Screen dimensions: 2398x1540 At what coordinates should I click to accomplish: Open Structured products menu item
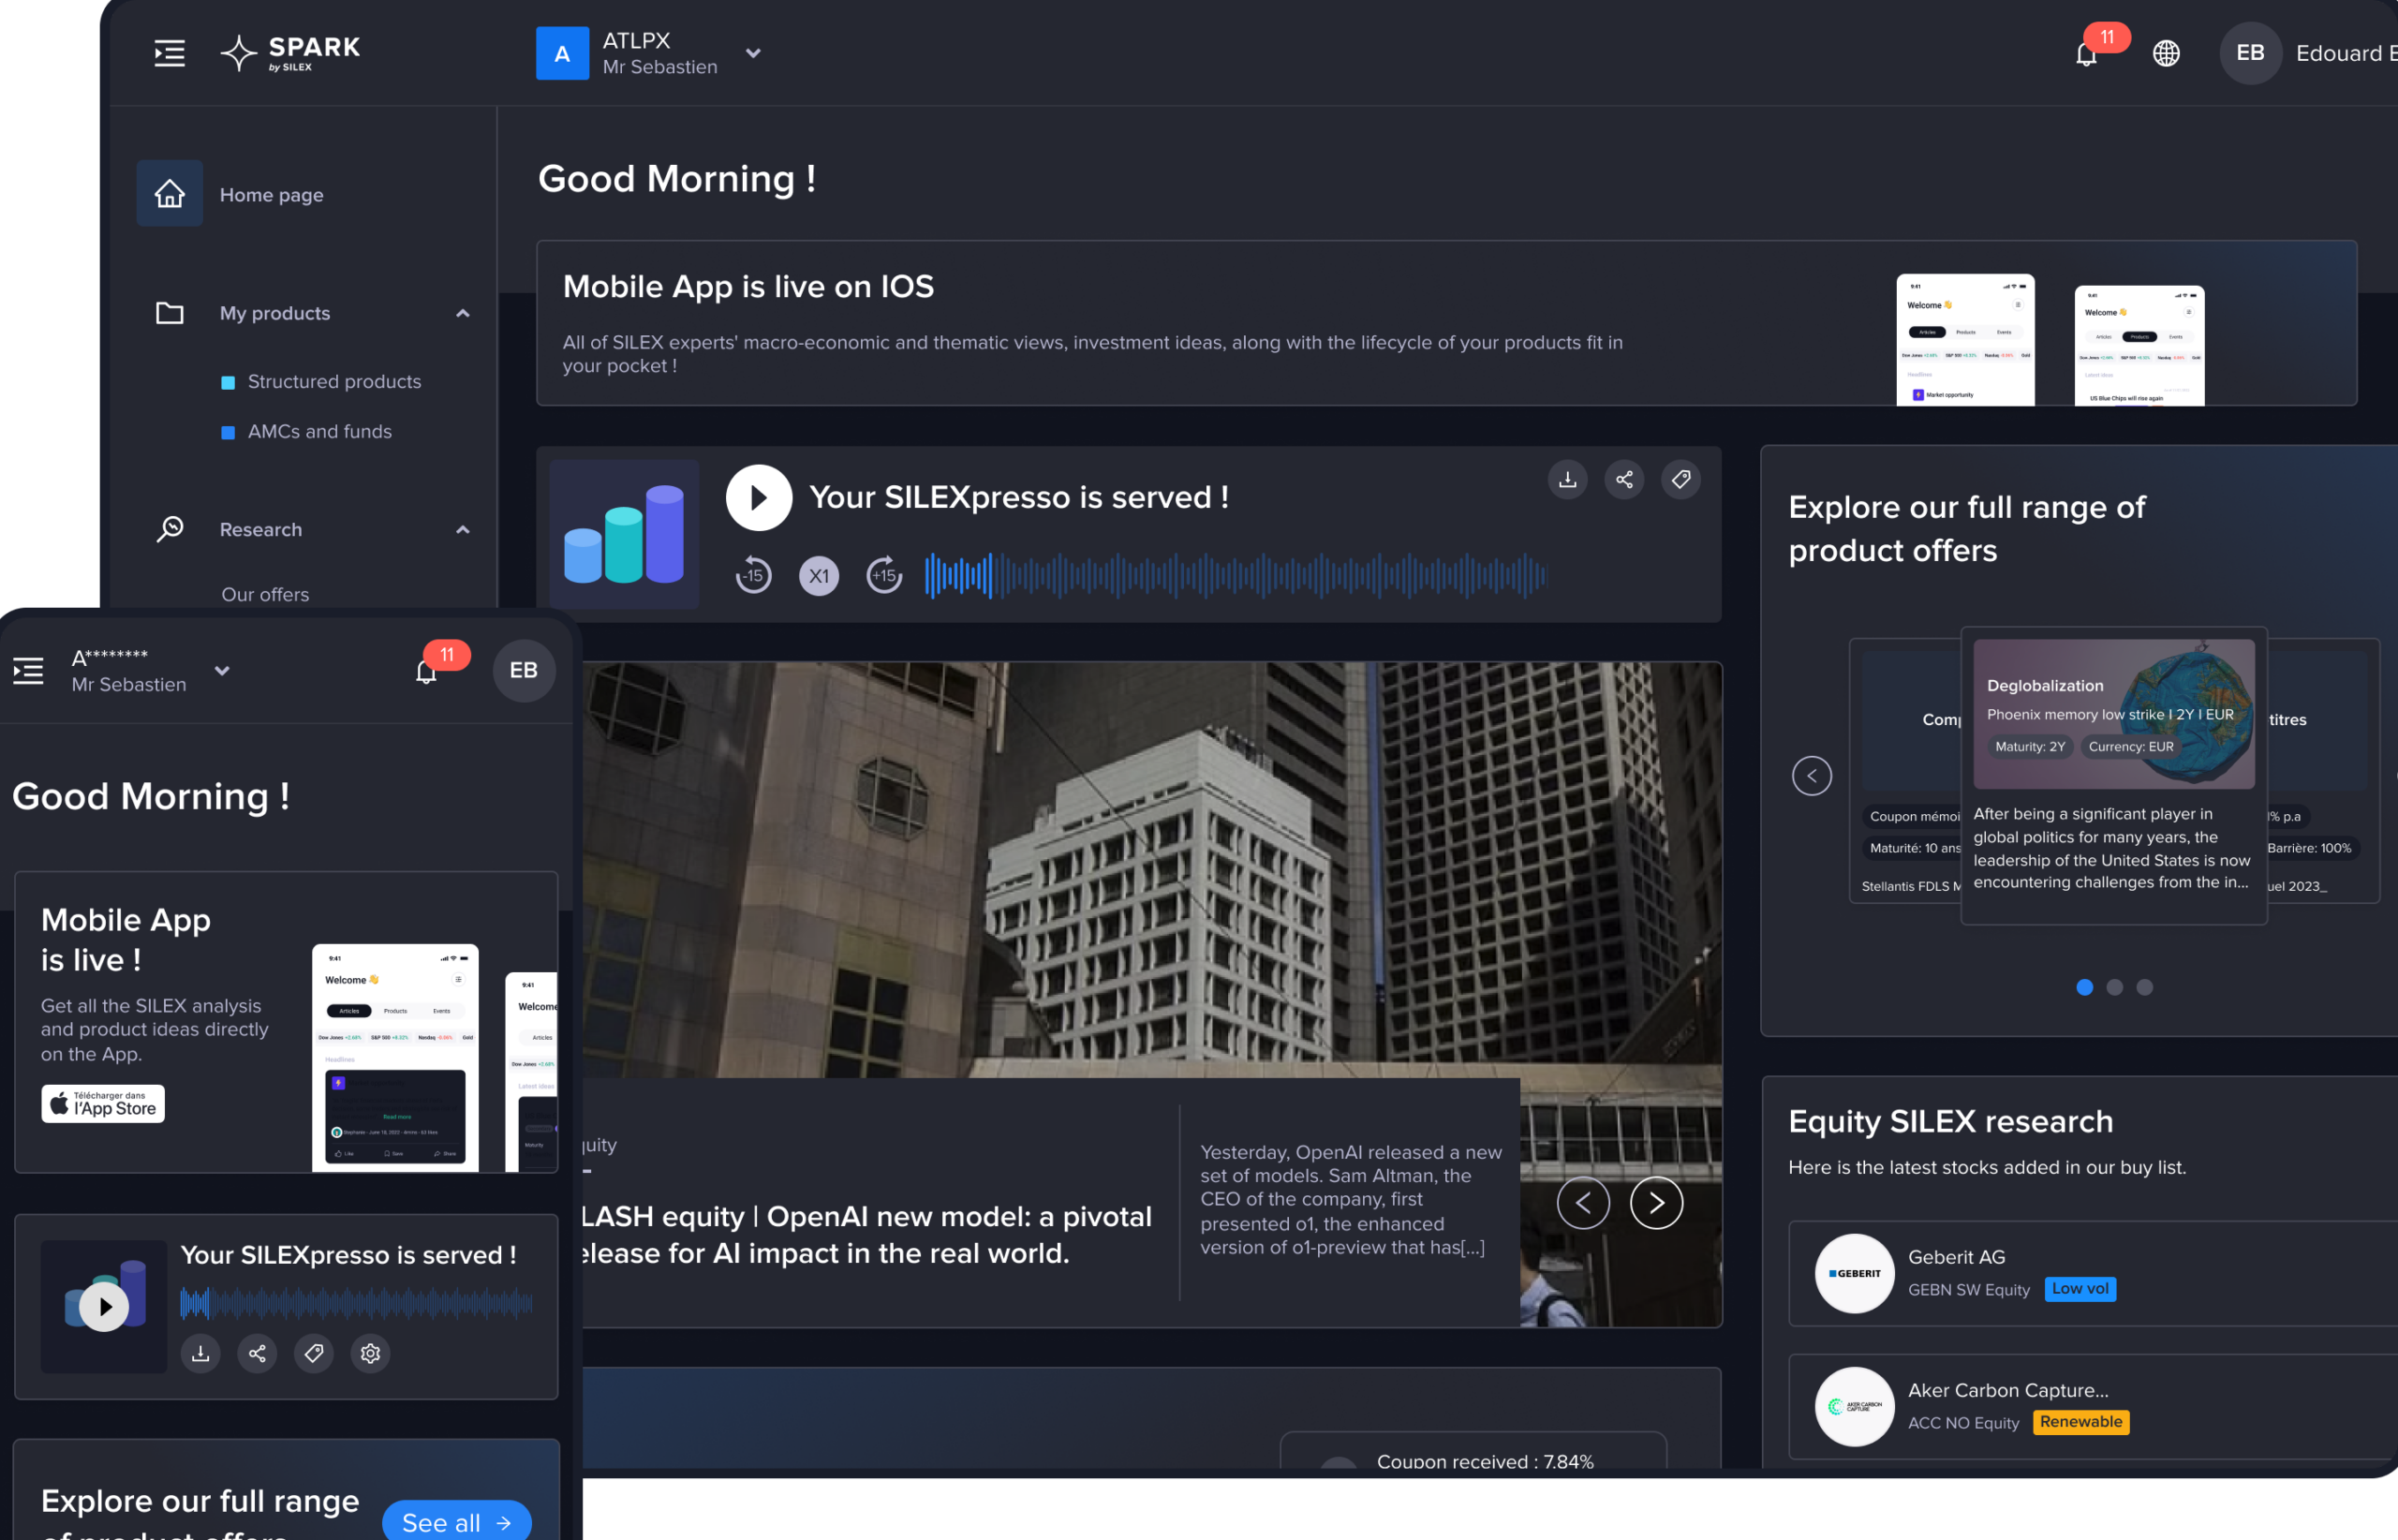(334, 381)
